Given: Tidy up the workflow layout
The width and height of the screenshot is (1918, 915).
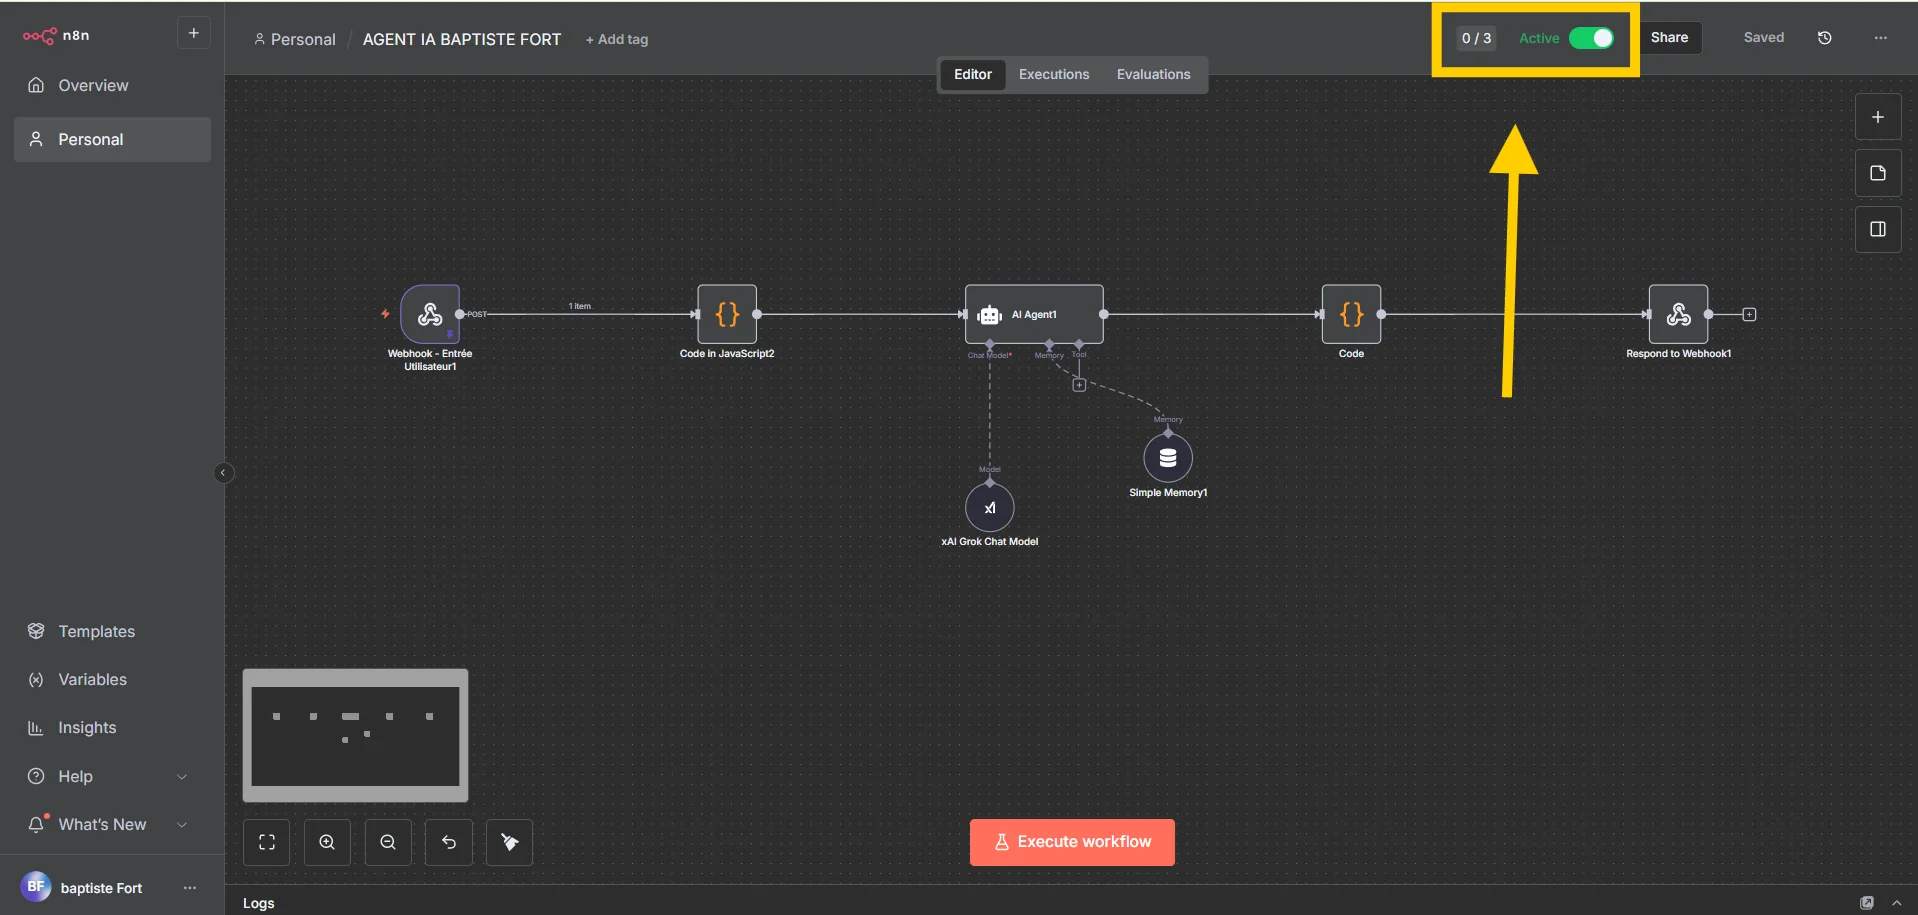Looking at the screenshot, I should tap(509, 842).
